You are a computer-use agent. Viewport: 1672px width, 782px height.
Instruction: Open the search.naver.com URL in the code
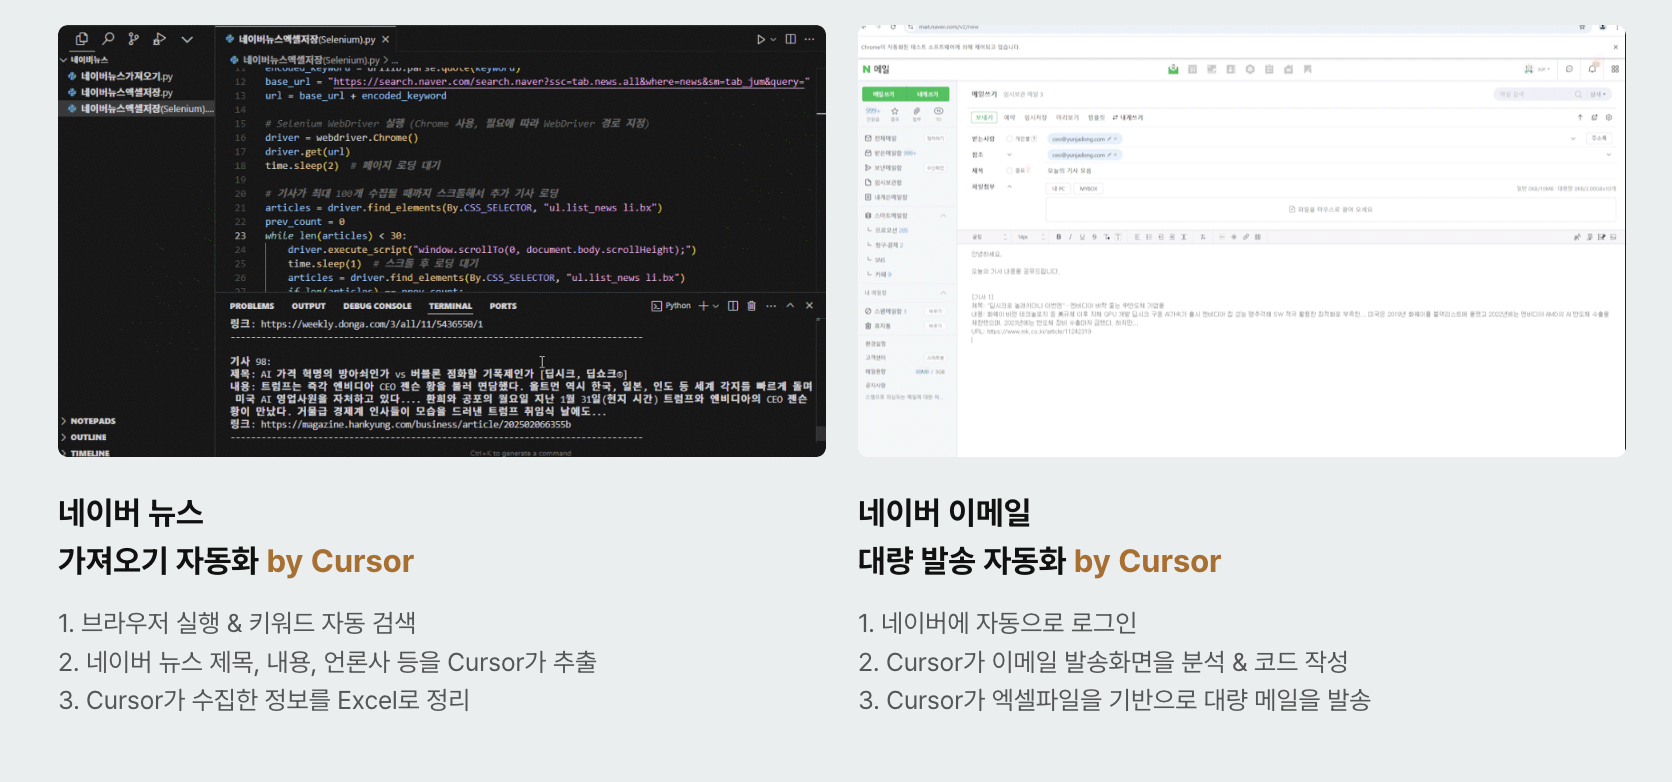568,82
